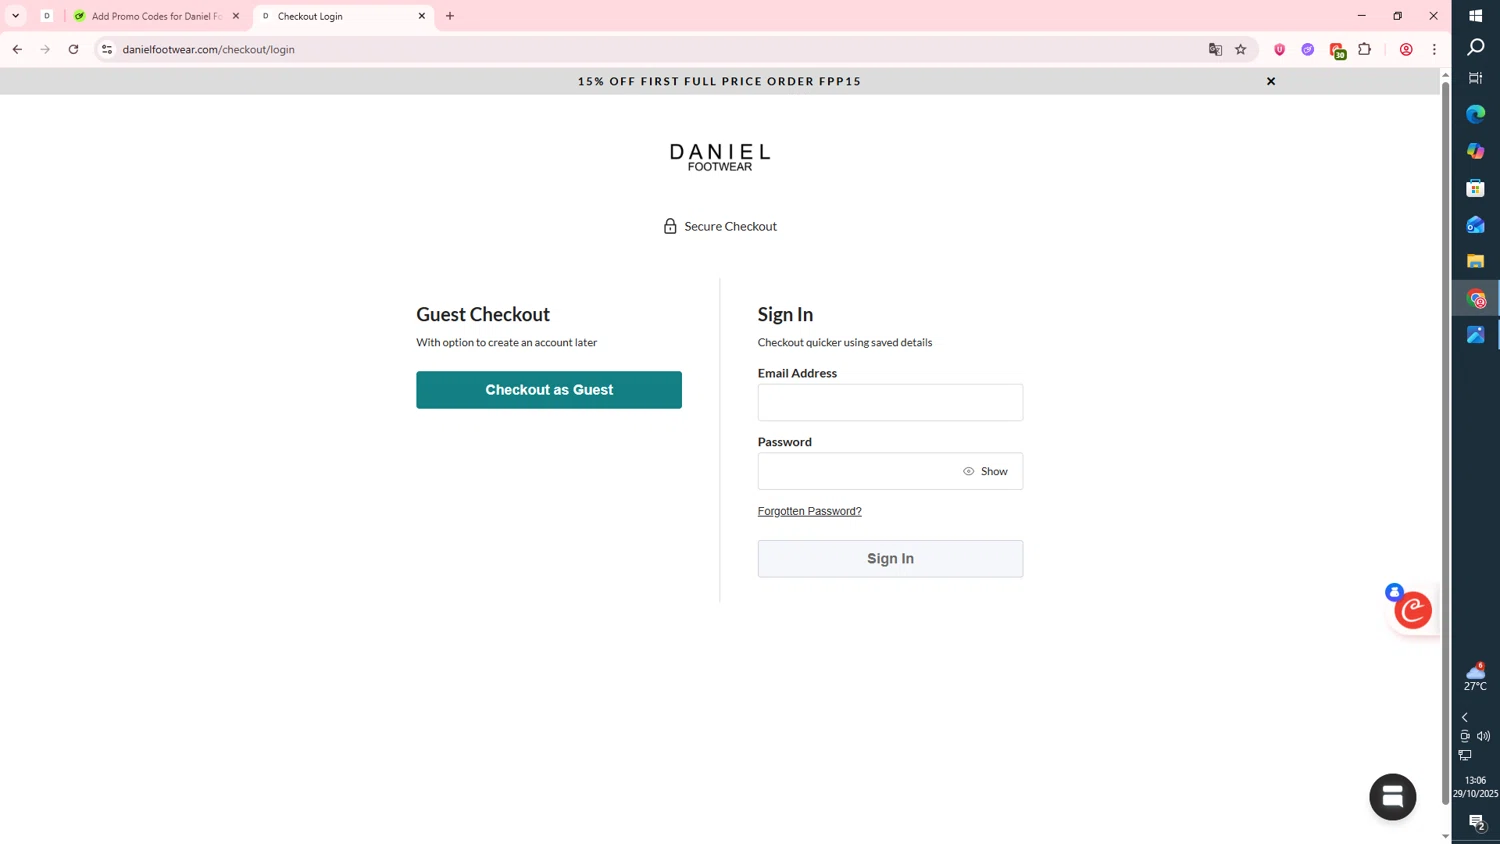Open the Google Translate page icon

tap(1215, 49)
